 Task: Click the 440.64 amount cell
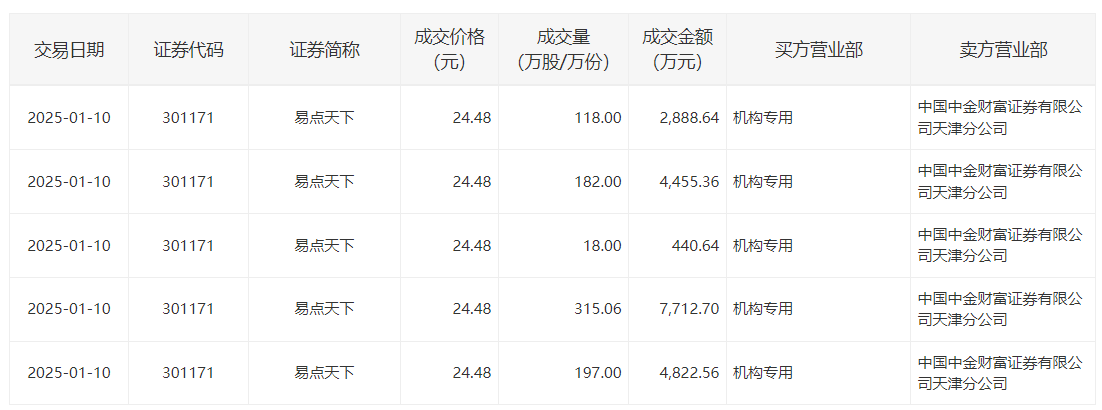(x=694, y=246)
